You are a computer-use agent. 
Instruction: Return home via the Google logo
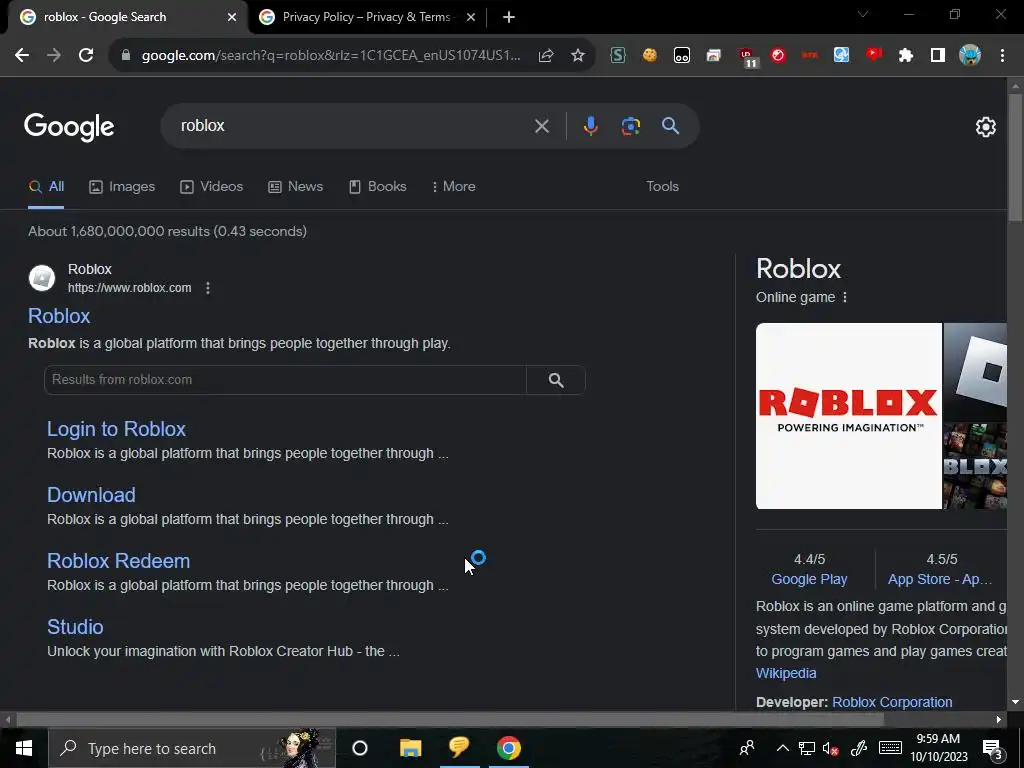69,127
